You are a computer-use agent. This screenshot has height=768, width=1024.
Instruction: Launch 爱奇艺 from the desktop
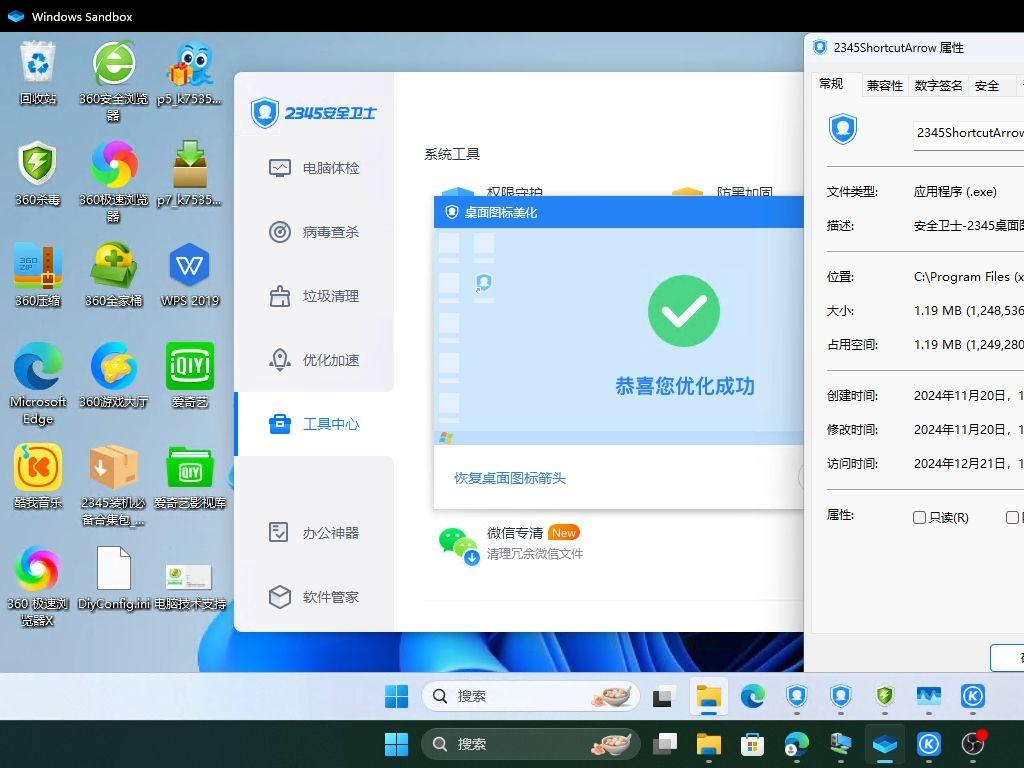(189, 368)
